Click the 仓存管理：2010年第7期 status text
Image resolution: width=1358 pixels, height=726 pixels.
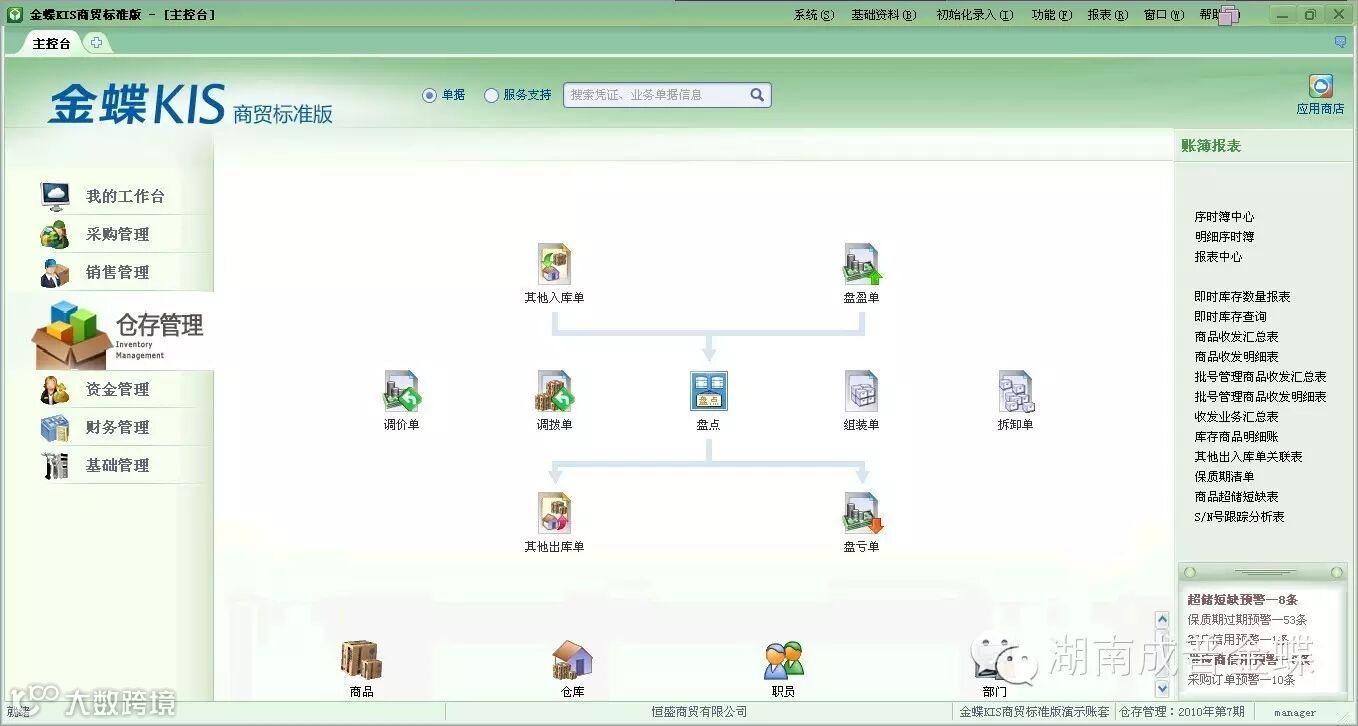(x=1181, y=712)
